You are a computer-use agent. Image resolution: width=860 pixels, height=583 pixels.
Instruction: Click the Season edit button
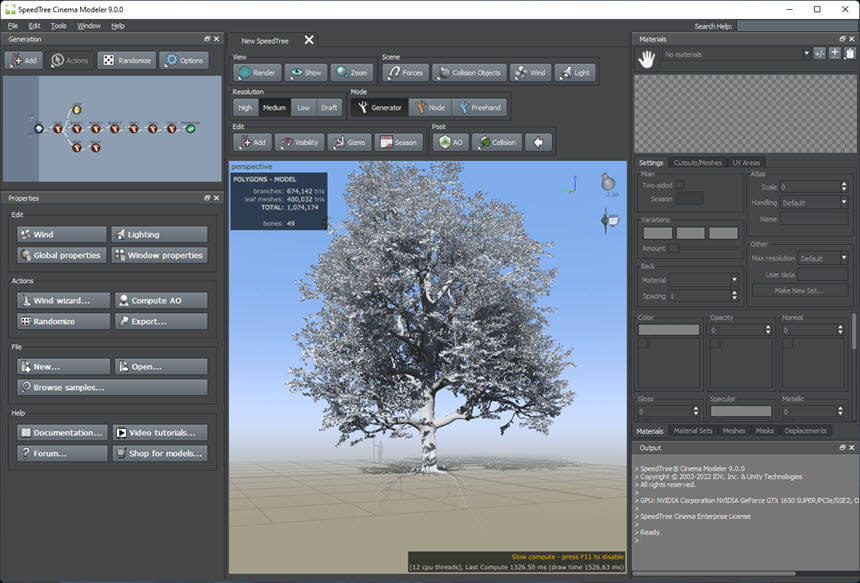(x=399, y=143)
